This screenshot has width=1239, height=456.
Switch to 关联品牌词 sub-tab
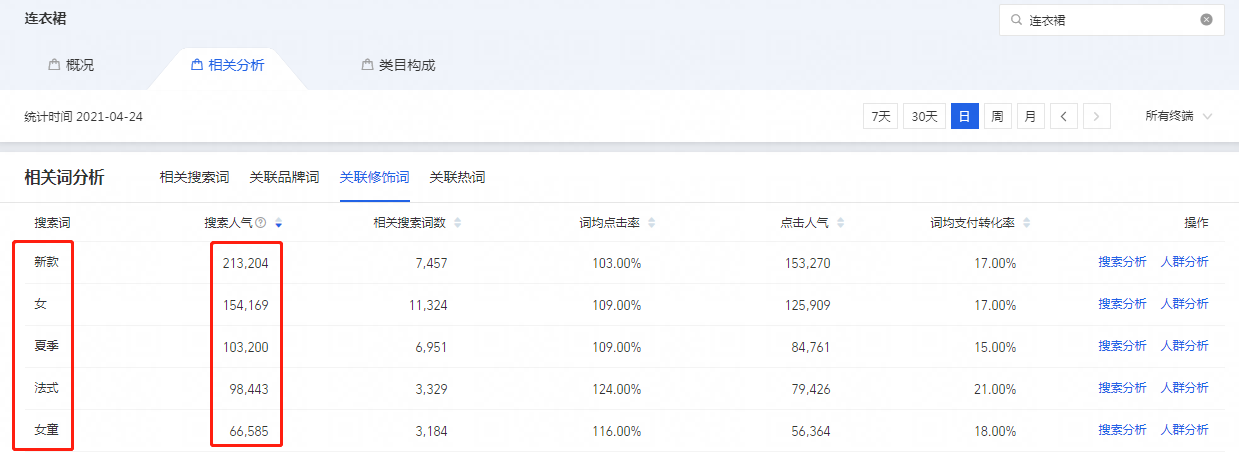pos(284,178)
